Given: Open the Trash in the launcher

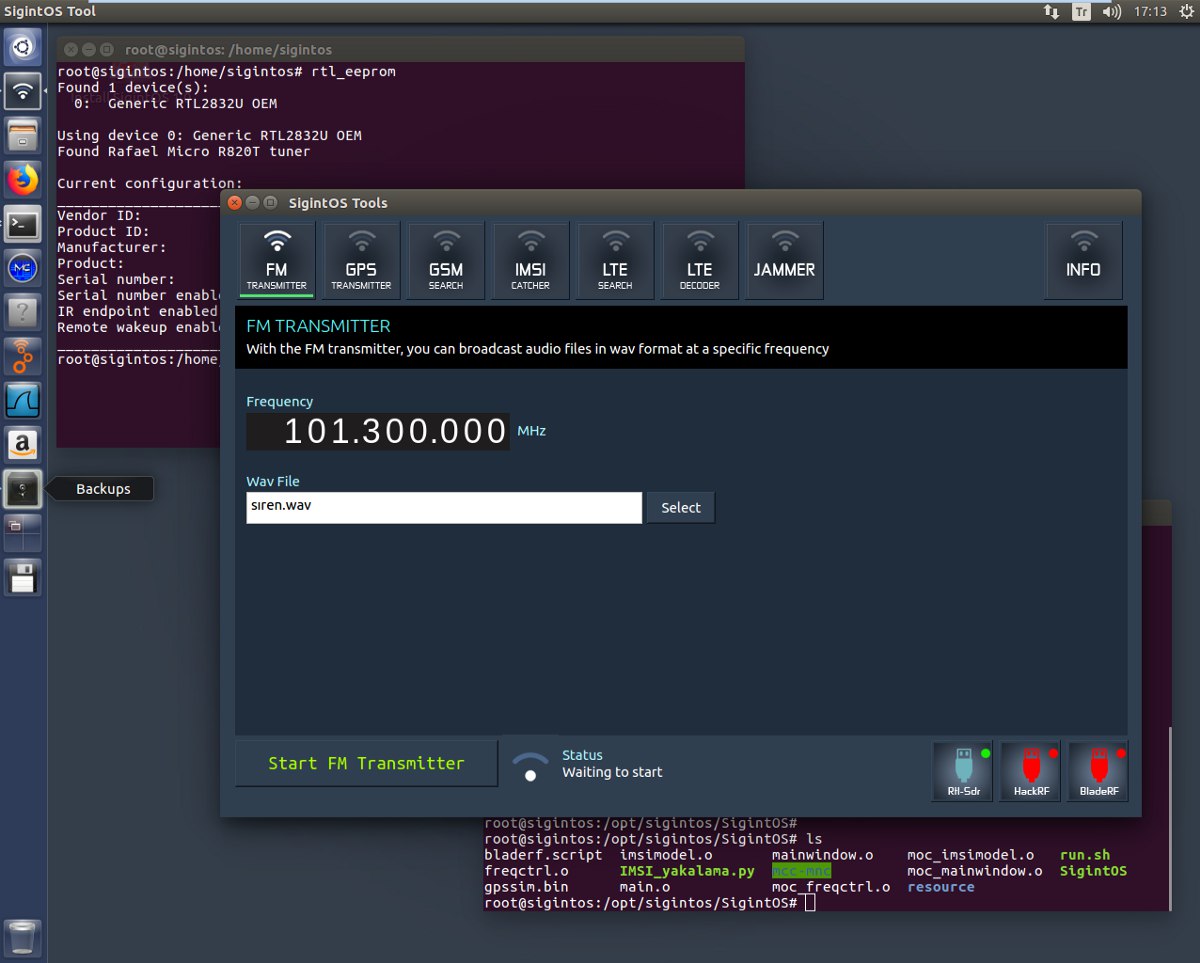Looking at the screenshot, I should (x=24, y=938).
